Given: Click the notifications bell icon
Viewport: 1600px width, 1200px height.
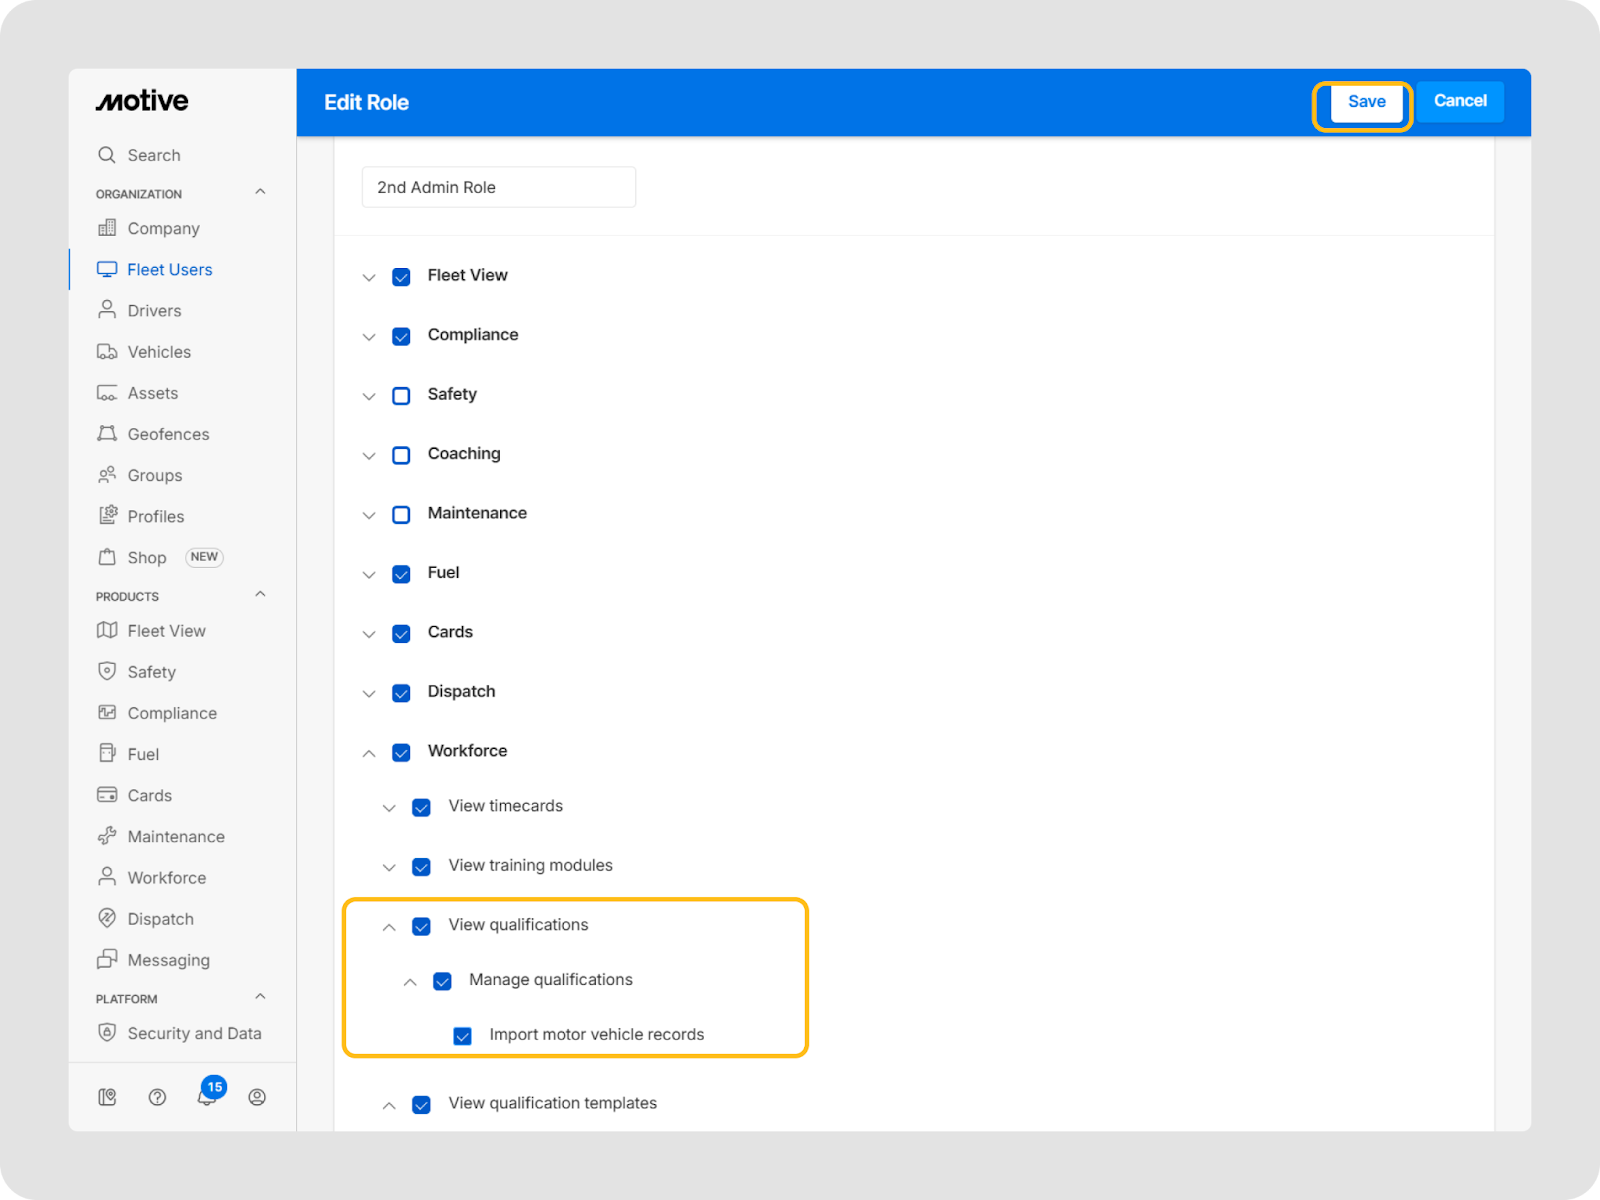Looking at the screenshot, I should click(206, 1098).
